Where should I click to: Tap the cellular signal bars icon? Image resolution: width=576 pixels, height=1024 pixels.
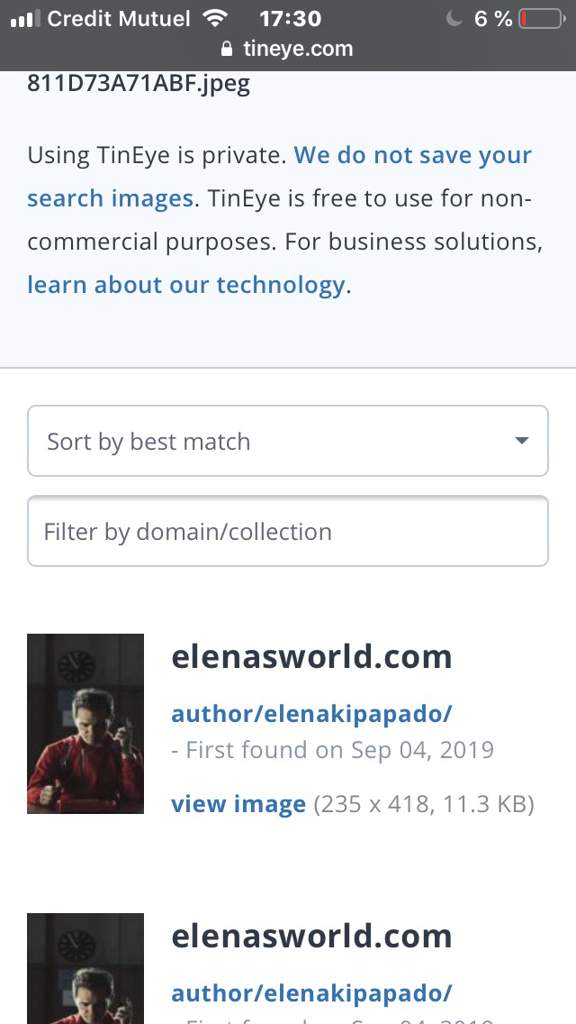click(25, 19)
